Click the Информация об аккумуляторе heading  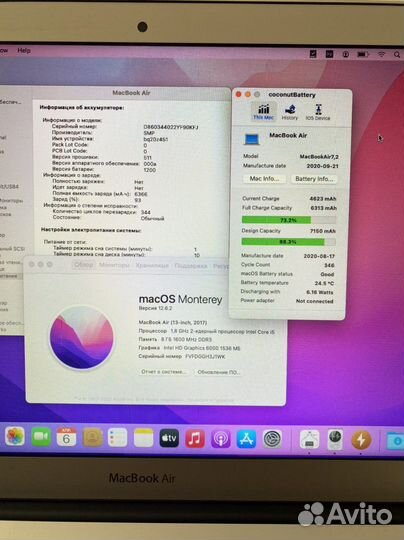point(82,108)
